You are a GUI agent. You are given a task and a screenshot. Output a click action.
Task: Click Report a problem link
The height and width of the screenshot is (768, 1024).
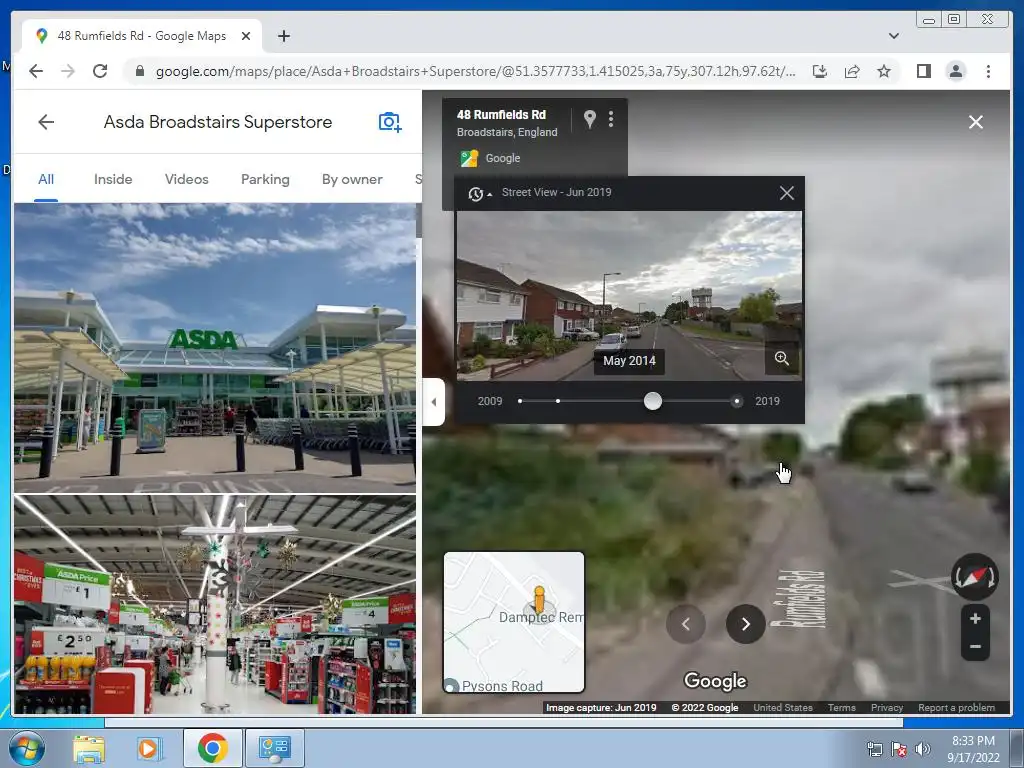coord(956,707)
